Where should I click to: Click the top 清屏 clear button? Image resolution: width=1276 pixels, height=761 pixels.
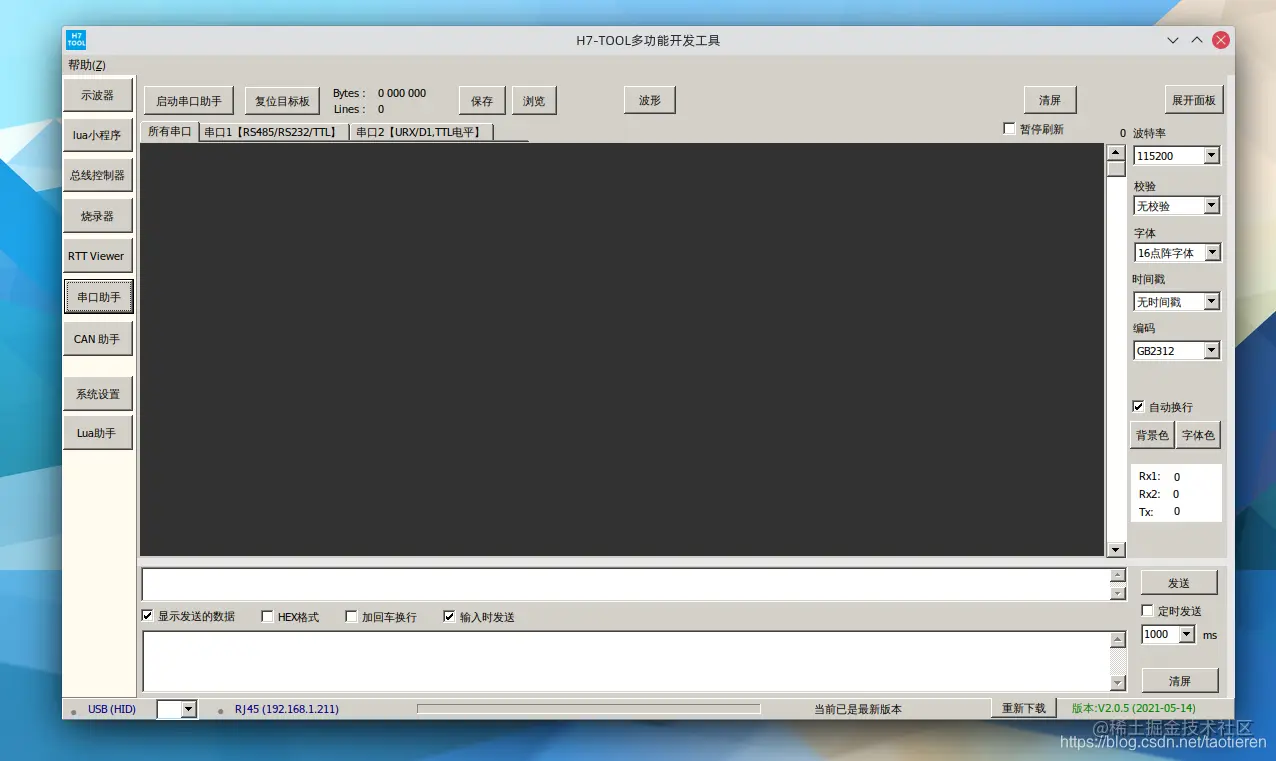click(1050, 100)
